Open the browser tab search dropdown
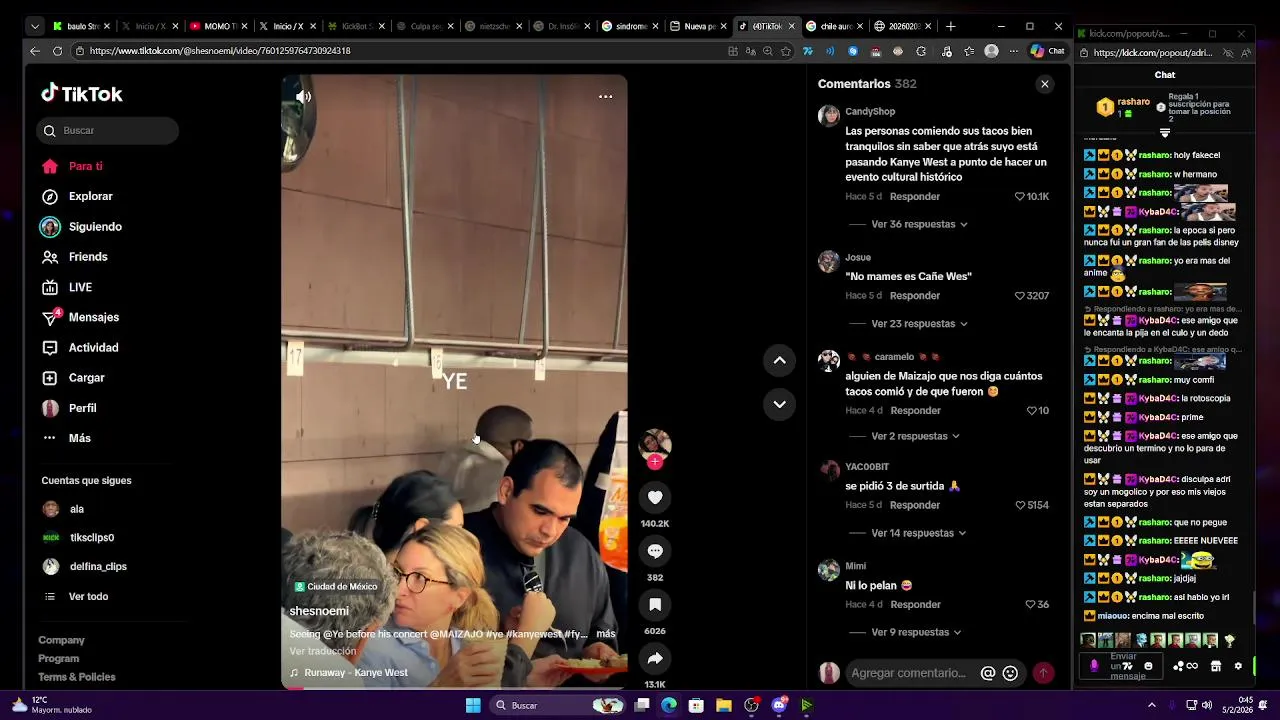The width and height of the screenshot is (1280, 720). pyautogui.click(x=35, y=26)
